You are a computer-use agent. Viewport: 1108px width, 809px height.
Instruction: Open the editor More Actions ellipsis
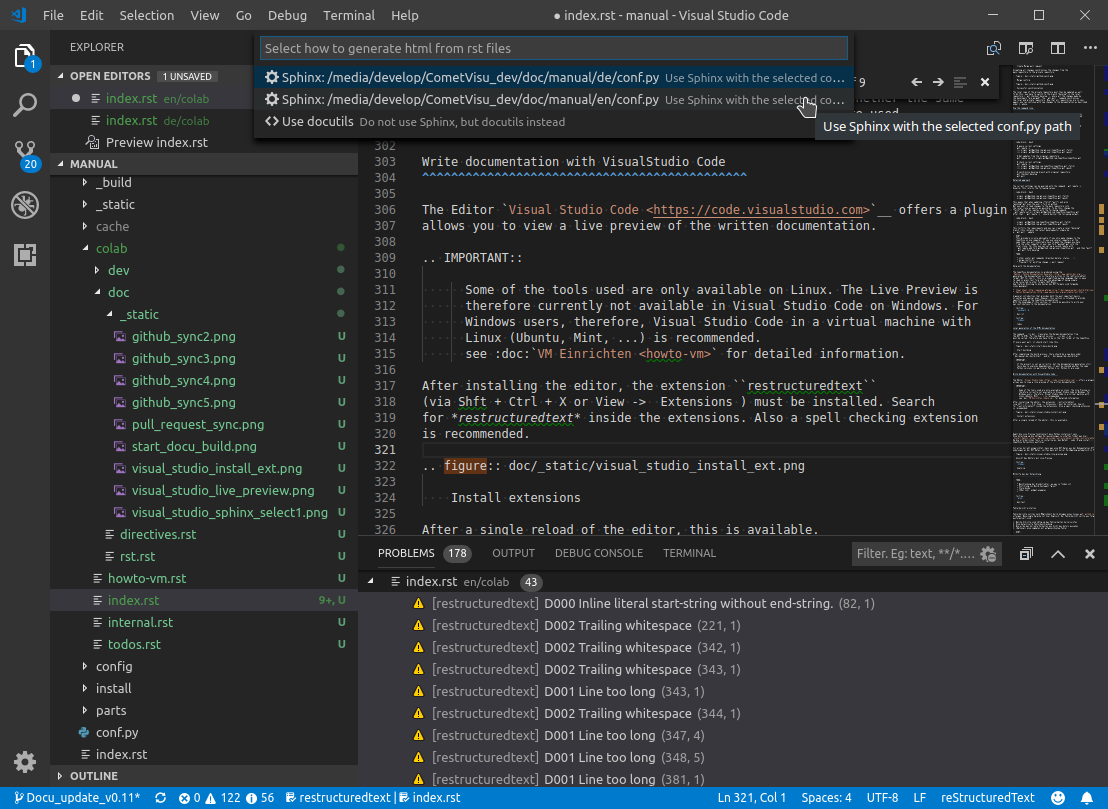click(x=1090, y=48)
